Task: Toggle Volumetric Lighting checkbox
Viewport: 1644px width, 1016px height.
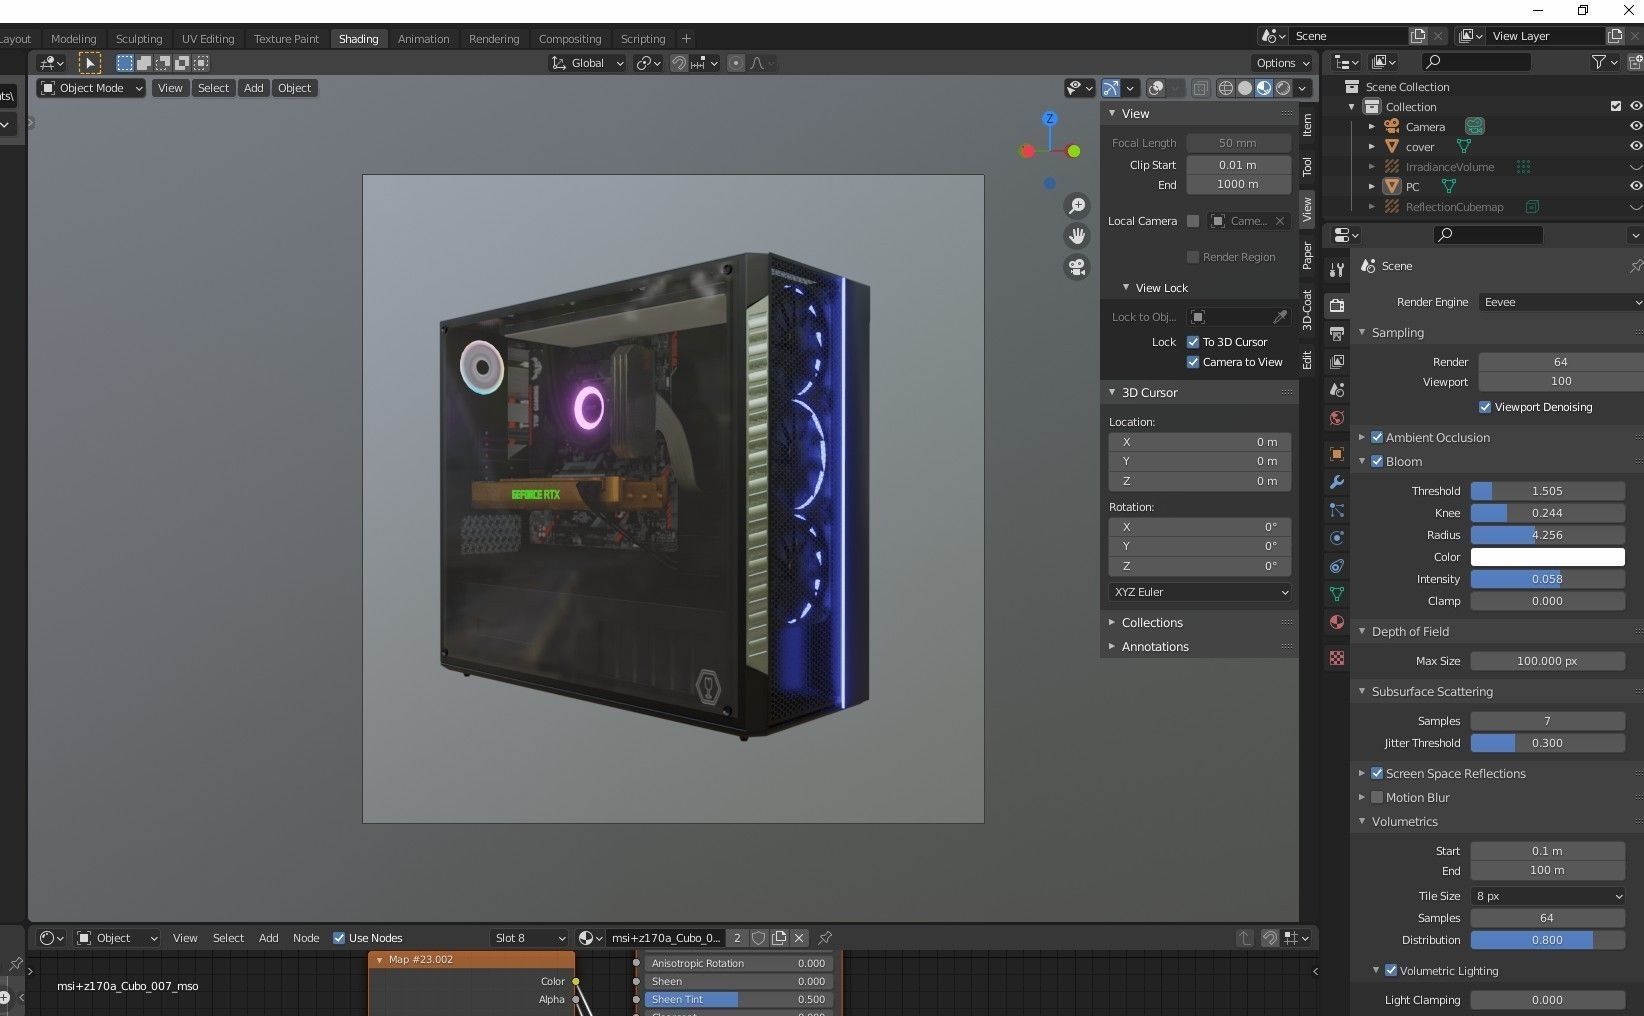Action: (x=1391, y=970)
